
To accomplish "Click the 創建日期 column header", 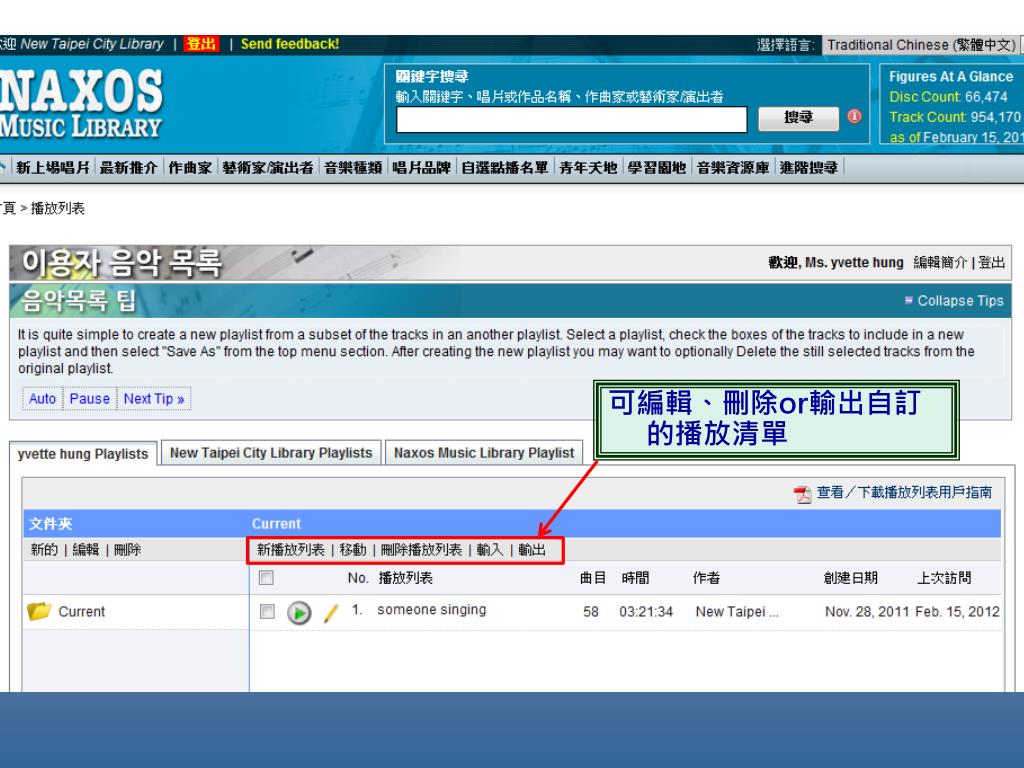I will tap(850, 578).
